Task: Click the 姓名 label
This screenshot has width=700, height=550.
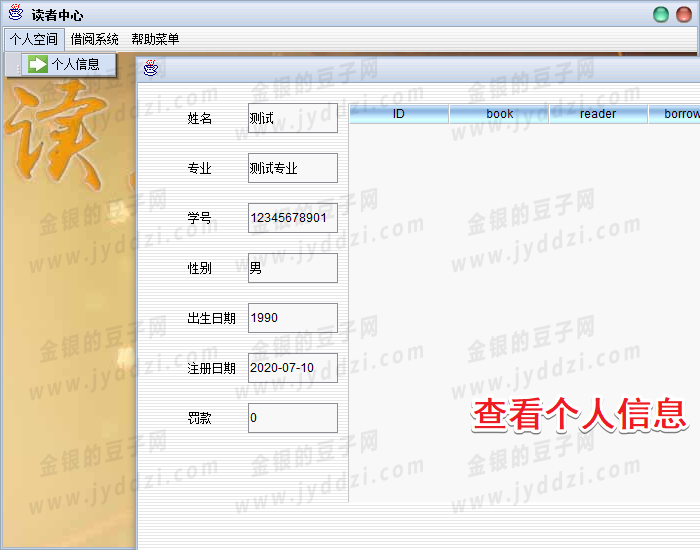Action: coord(200,118)
